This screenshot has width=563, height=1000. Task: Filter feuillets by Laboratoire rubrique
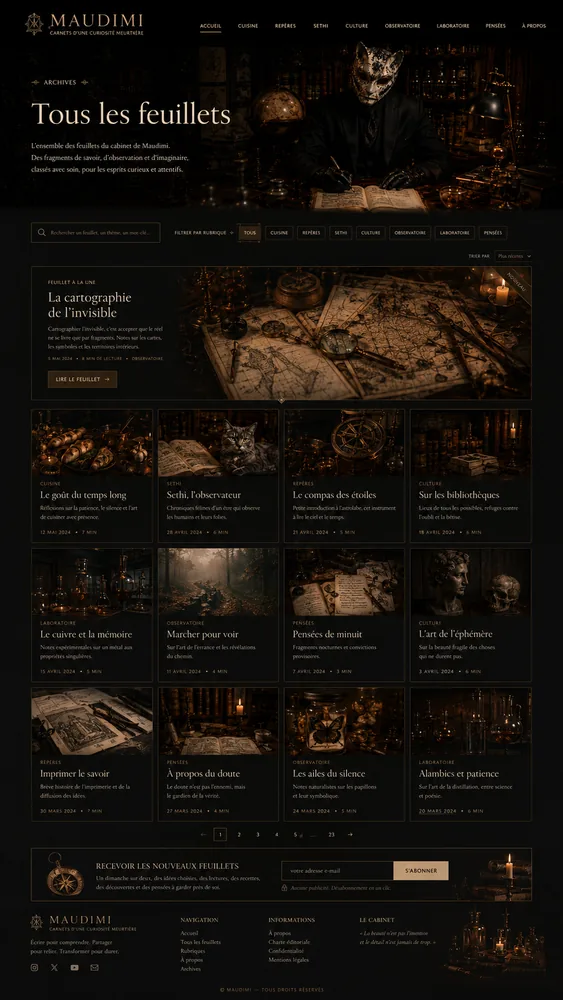coord(455,233)
